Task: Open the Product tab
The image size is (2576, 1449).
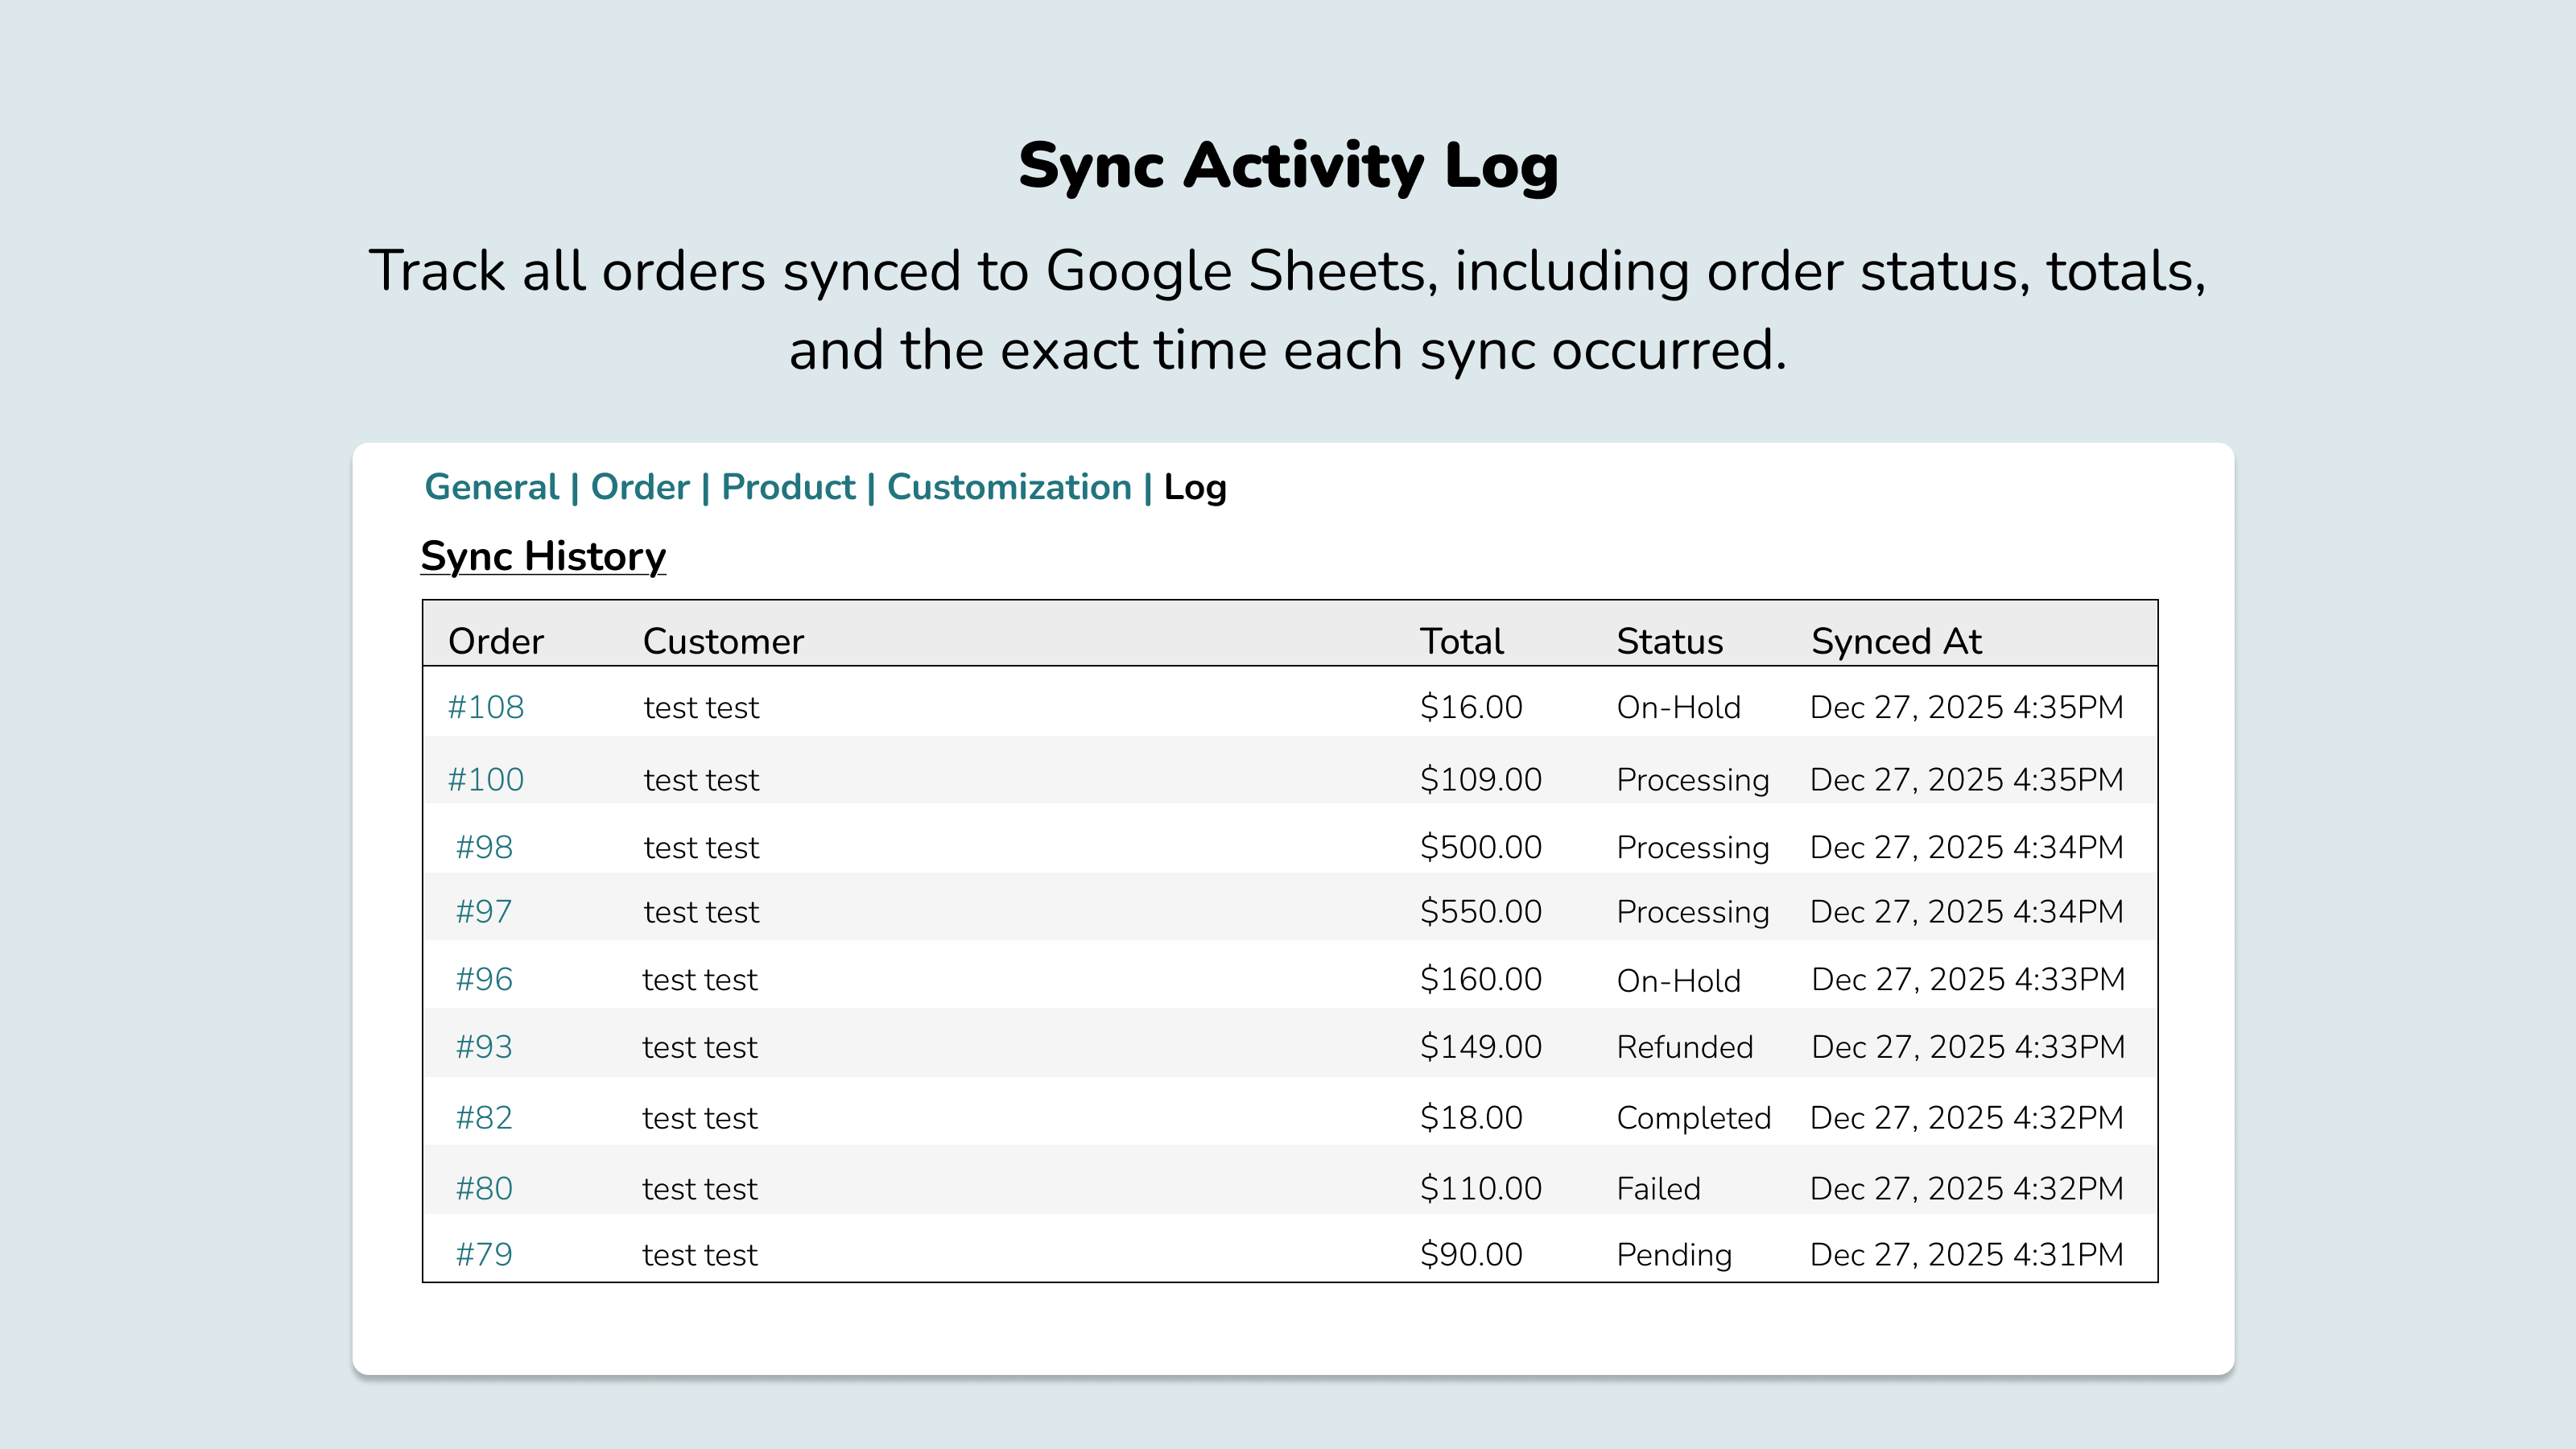Action: (x=788, y=487)
